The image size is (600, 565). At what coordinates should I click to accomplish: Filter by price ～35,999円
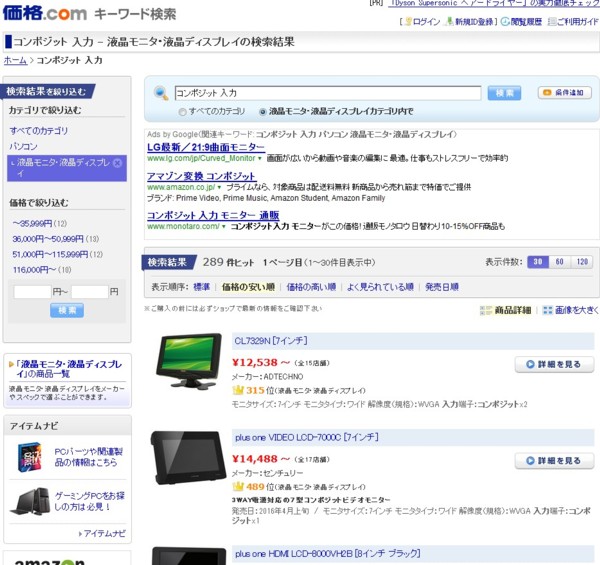pyautogui.click(x=33, y=223)
